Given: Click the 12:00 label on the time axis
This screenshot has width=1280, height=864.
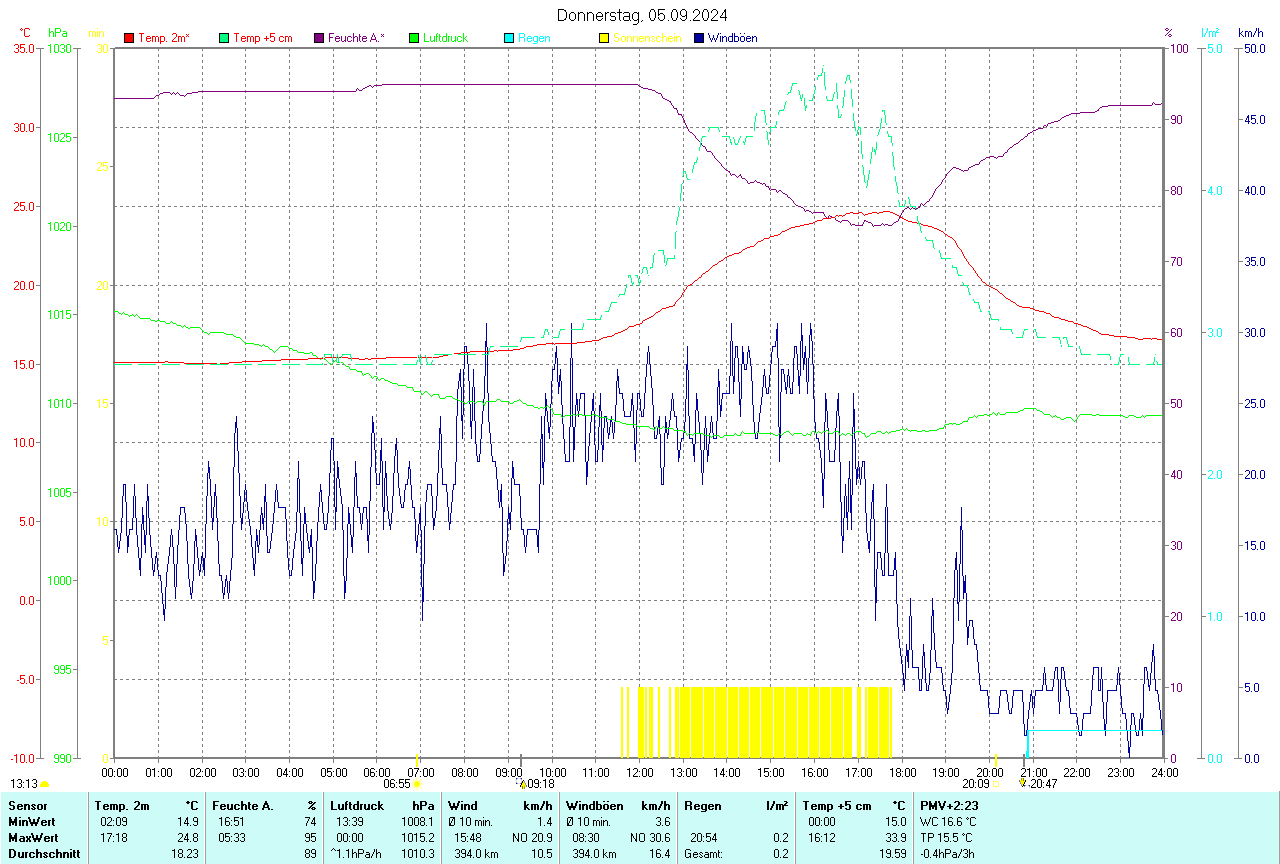Looking at the screenshot, I should pyautogui.click(x=640, y=772).
